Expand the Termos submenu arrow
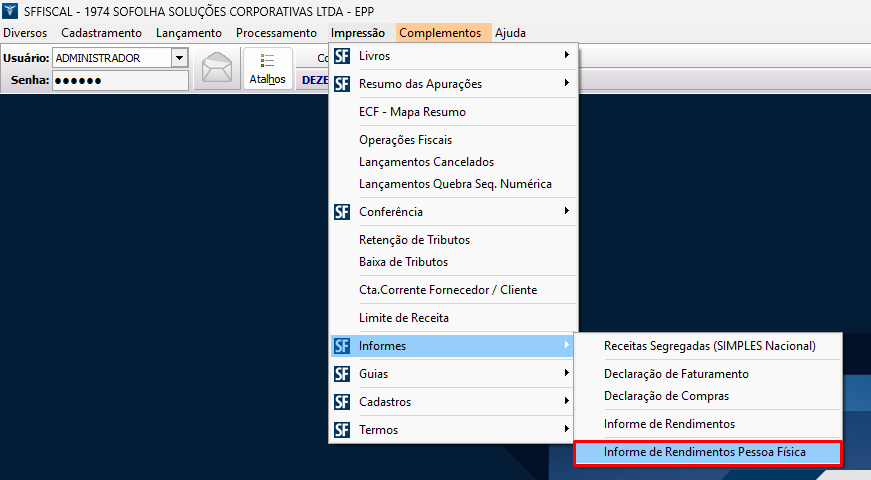Viewport: 871px width, 480px height. (x=567, y=430)
